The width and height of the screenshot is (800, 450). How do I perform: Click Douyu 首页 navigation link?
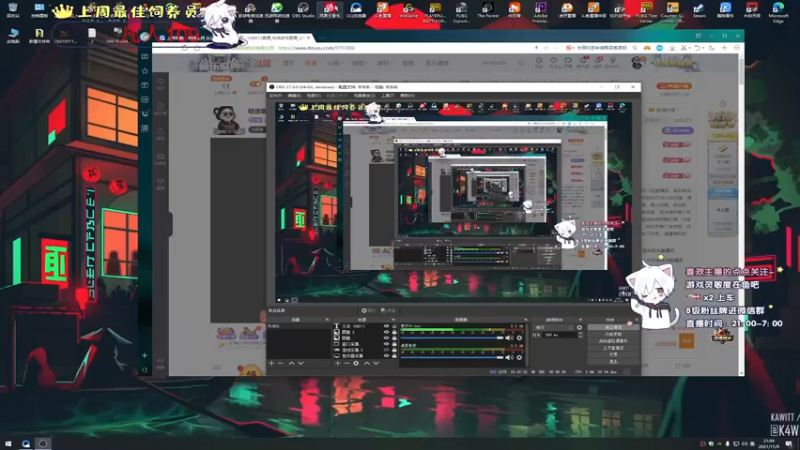[x=289, y=63]
